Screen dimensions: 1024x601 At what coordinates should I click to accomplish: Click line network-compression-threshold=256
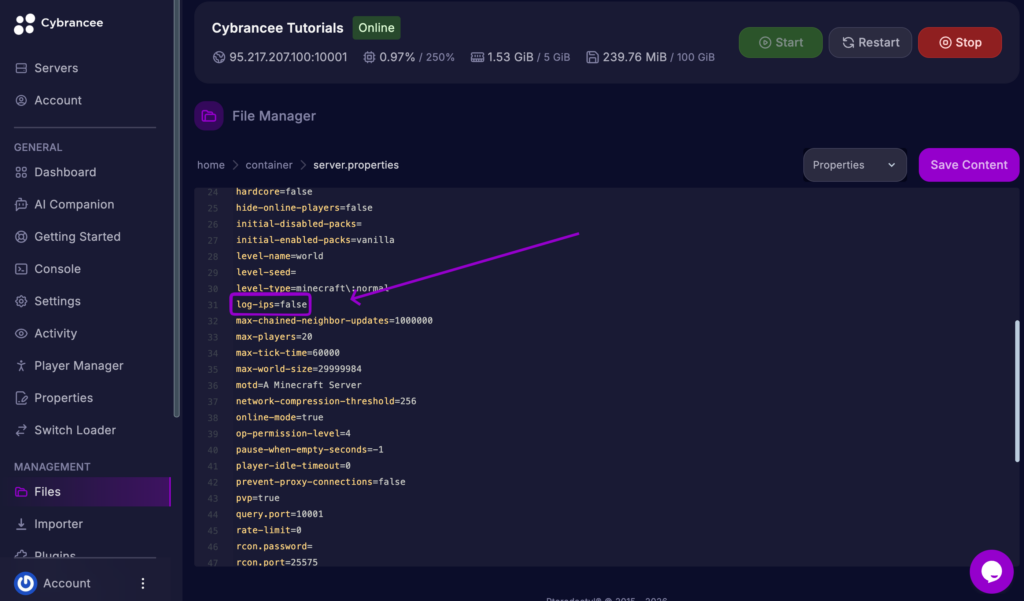pyautogui.click(x=326, y=401)
